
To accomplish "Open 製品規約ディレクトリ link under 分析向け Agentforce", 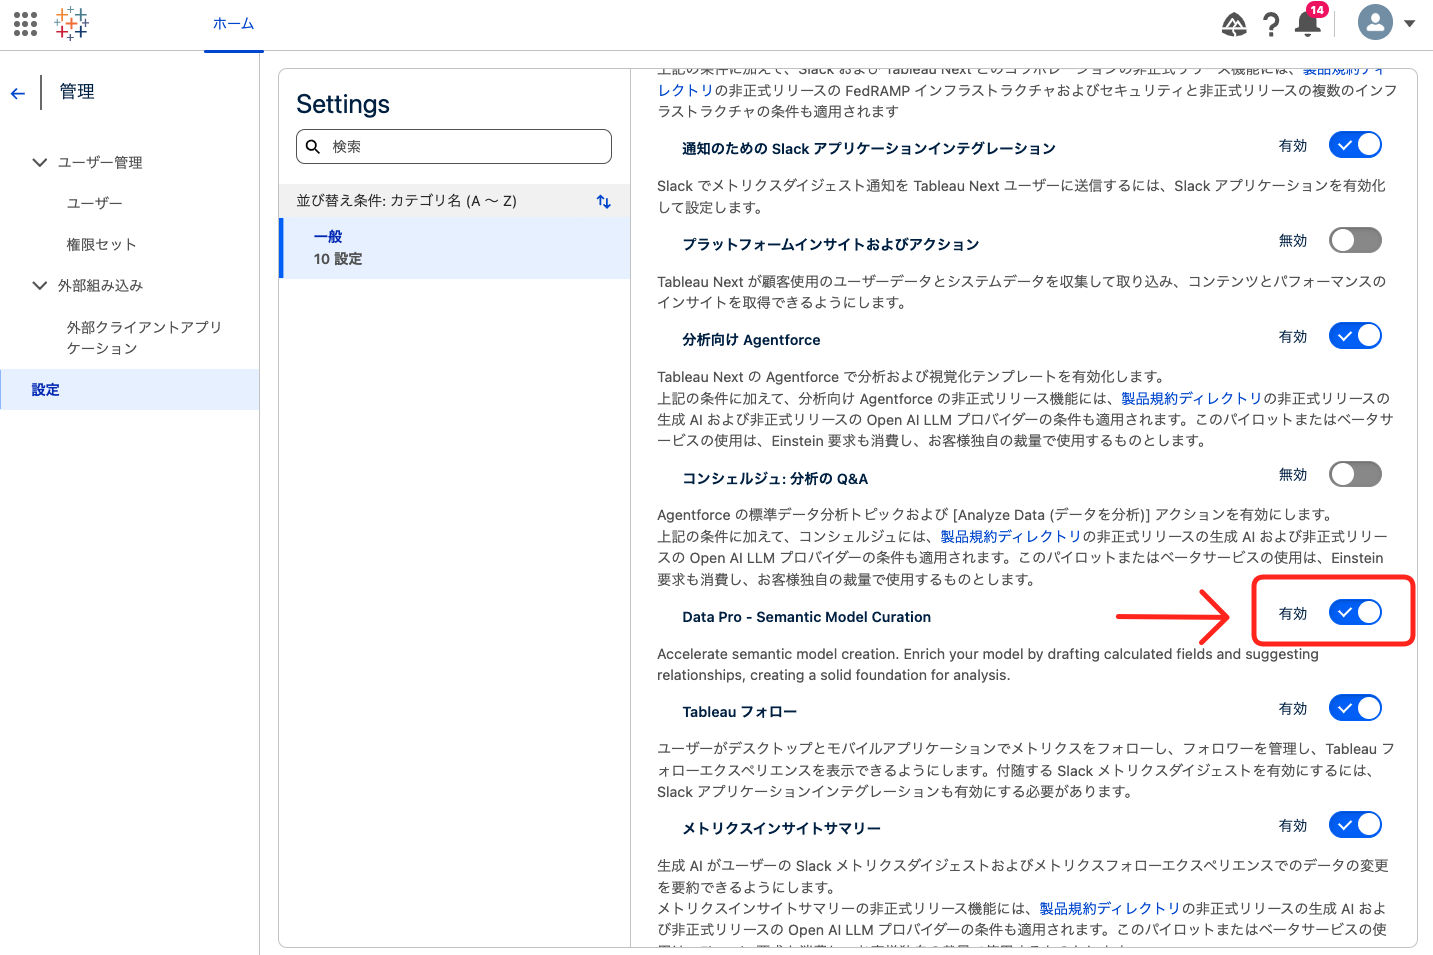I will pyautogui.click(x=1191, y=398).
